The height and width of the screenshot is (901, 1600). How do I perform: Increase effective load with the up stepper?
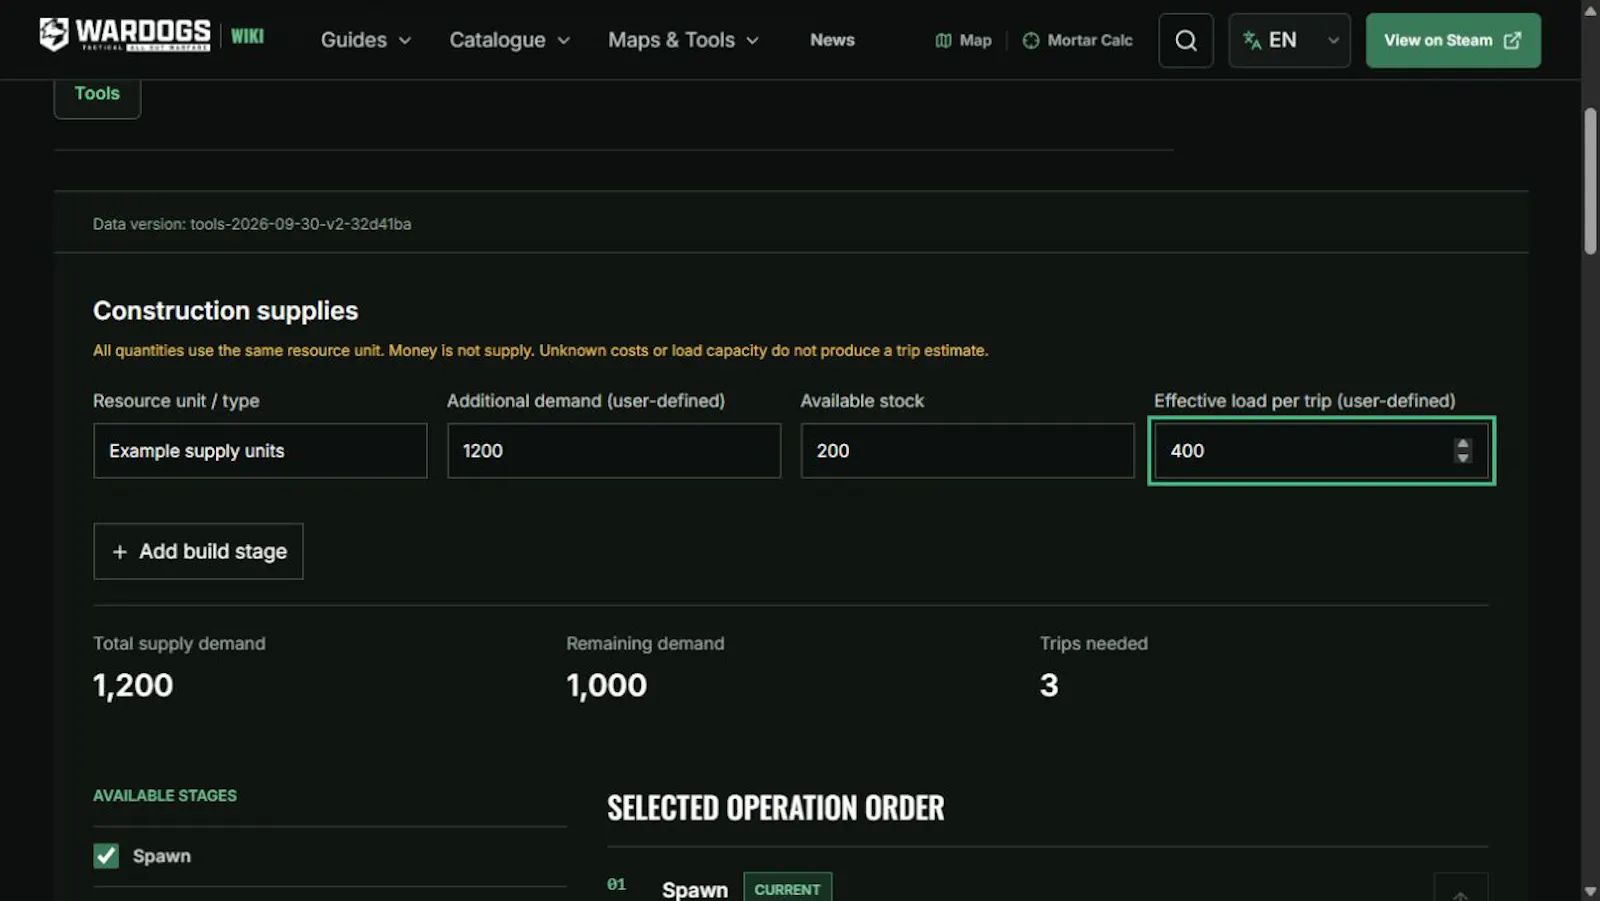click(1463, 443)
